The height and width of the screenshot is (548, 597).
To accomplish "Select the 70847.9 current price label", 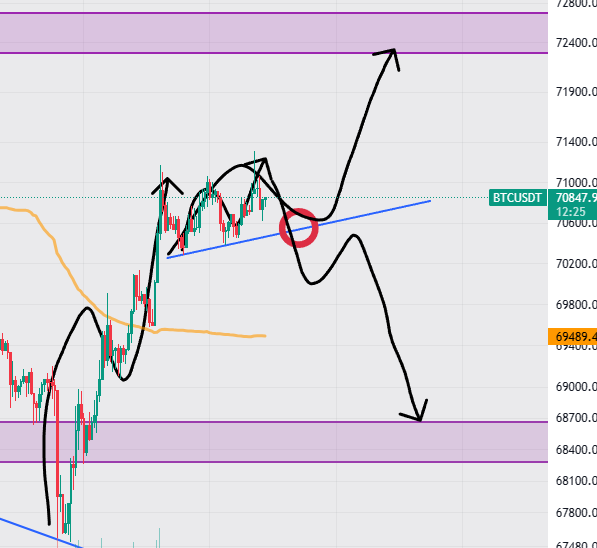I will (576, 198).
